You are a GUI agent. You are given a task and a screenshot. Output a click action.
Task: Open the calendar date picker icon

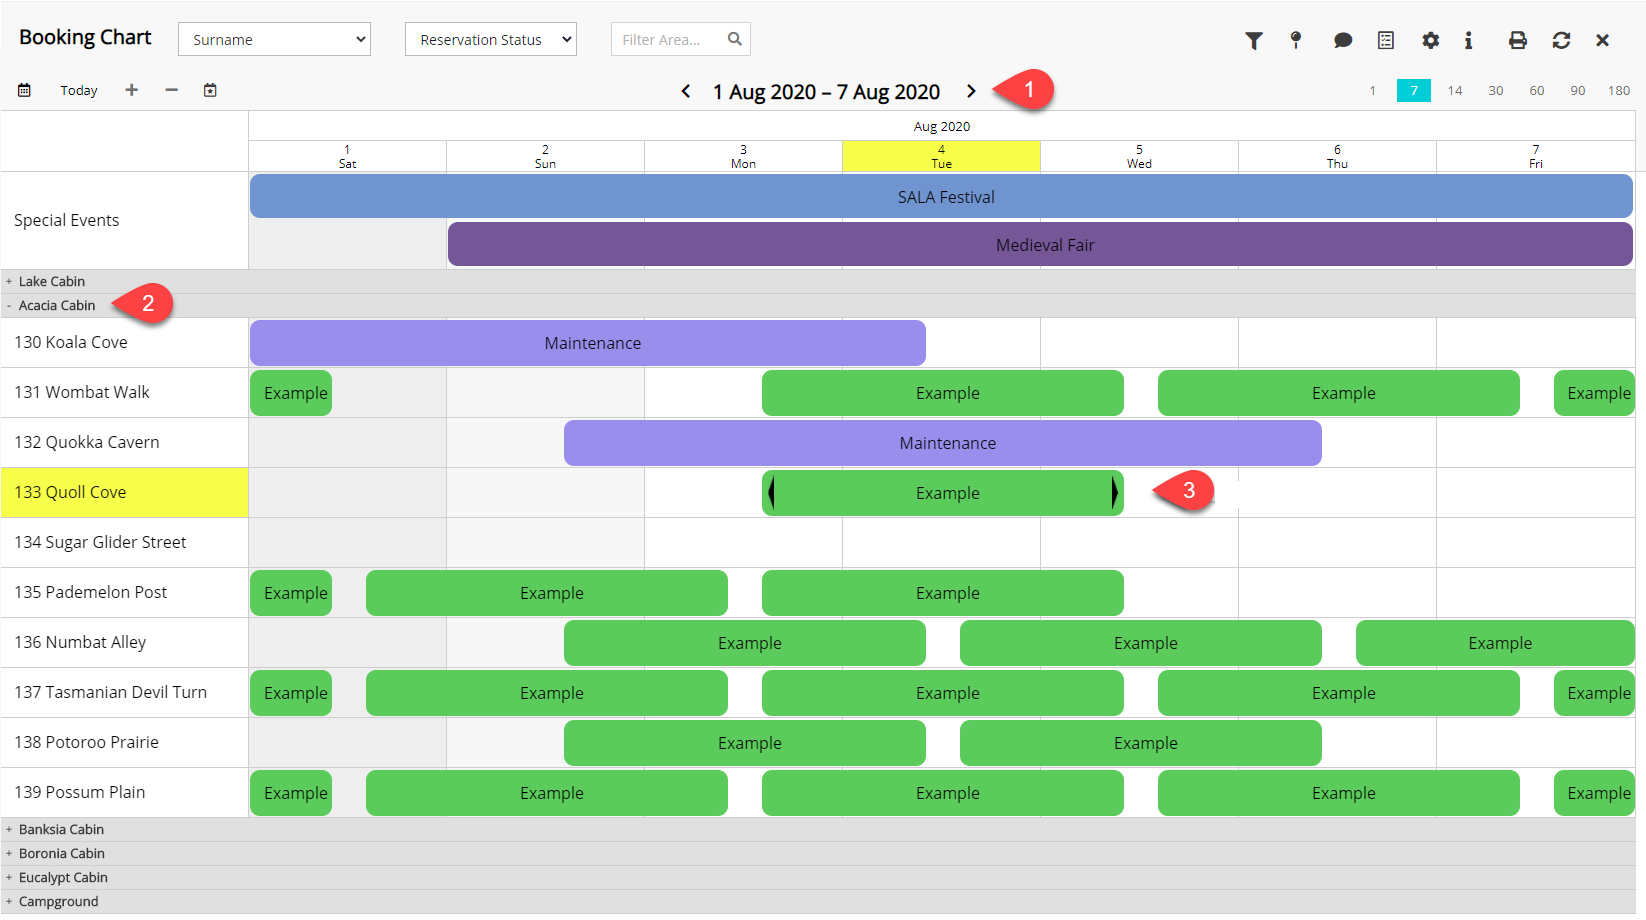pyautogui.click(x=24, y=90)
